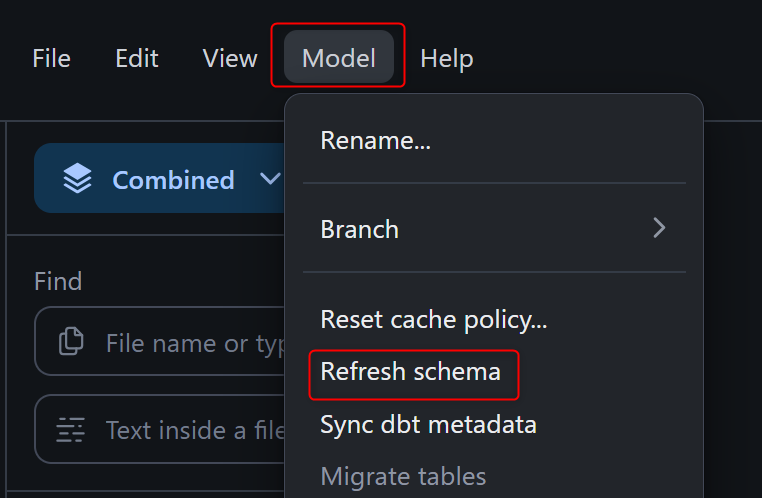Viewport: 762px width, 498px height.
Task: Click Refresh schema in the menu
Action: click(x=410, y=372)
